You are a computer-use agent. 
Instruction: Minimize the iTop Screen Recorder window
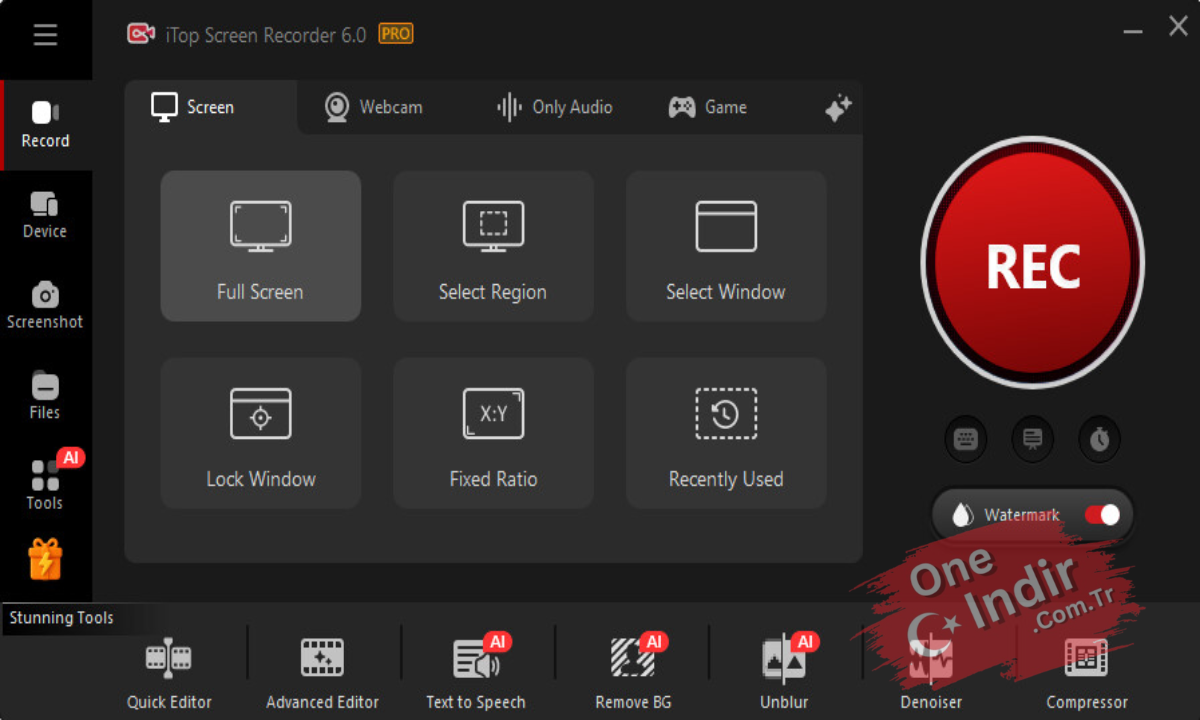1132,33
